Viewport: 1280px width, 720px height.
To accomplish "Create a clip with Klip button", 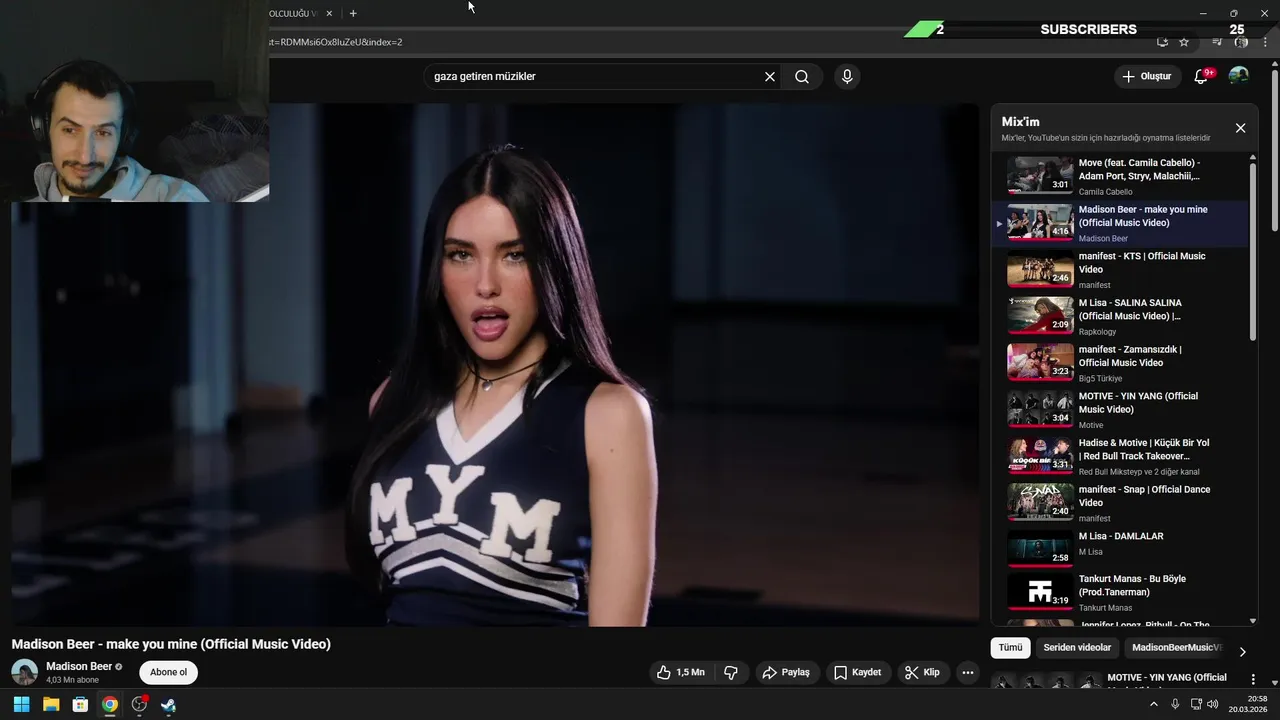I will pyautogui.click(x=922, y=673).
